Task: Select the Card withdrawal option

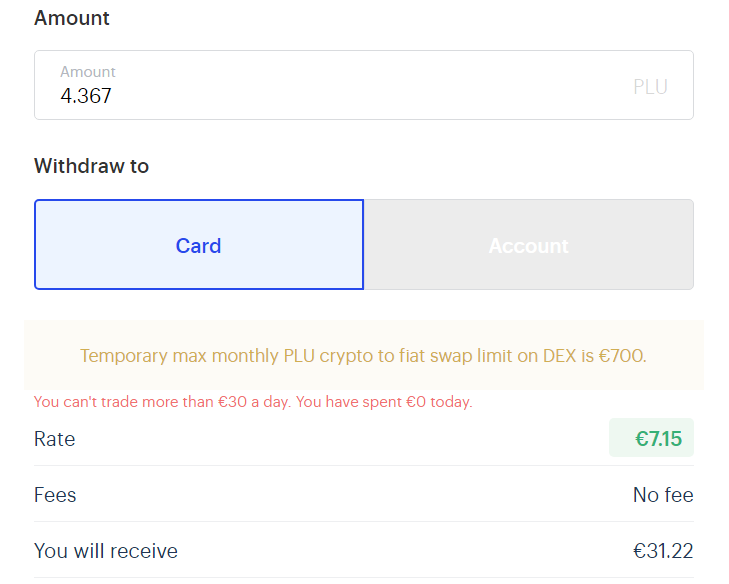Action: coord(199,245)
